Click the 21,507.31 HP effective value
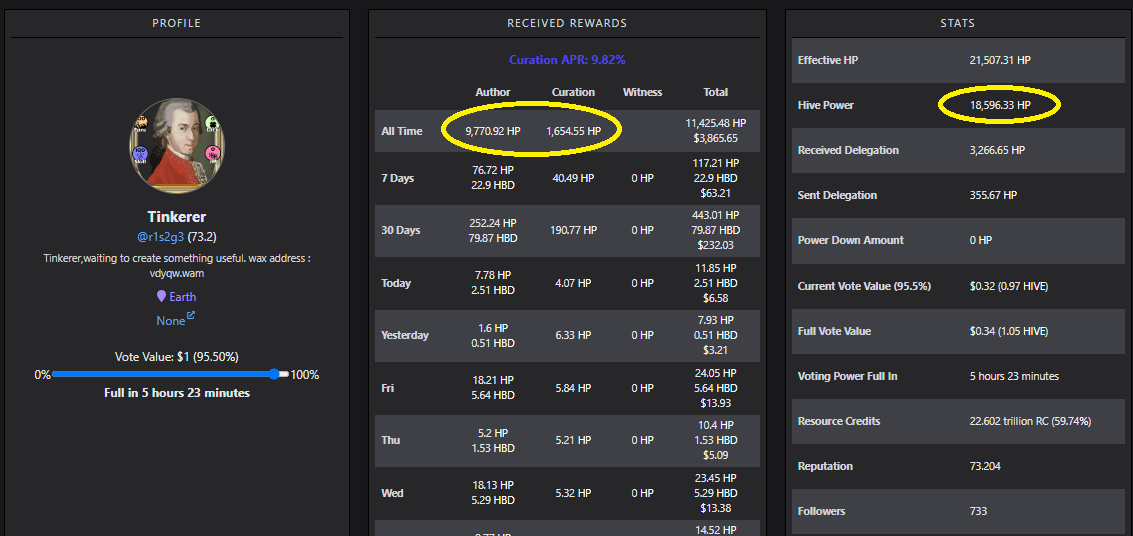Viewport: 1133px width, 536px height. point(1000,60)
